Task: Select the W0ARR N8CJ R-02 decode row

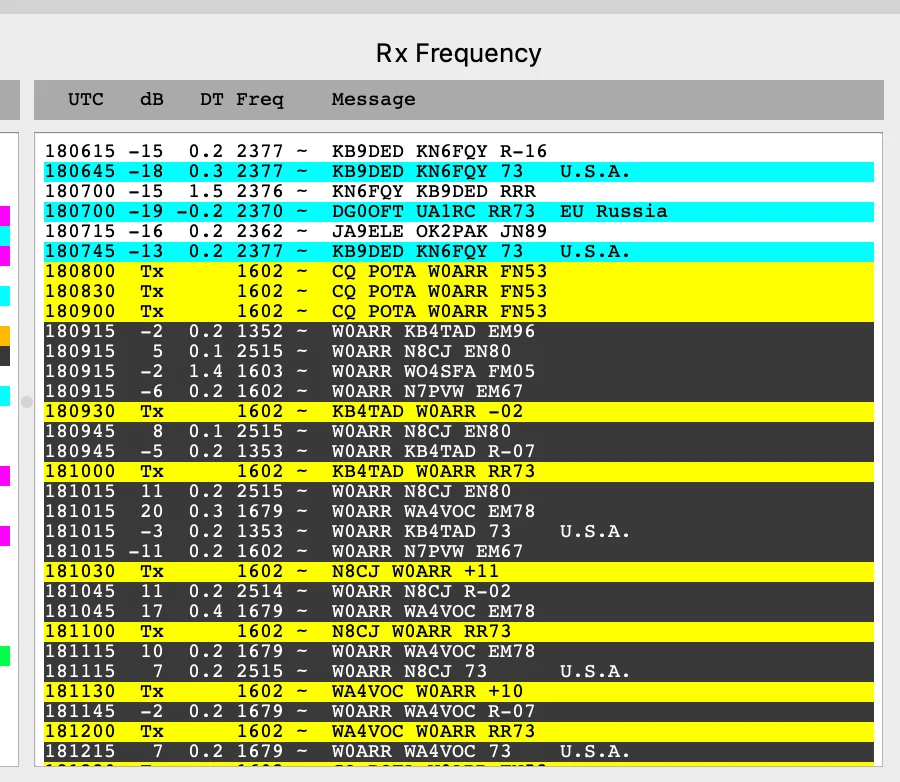Action: (x=459, y=592)
